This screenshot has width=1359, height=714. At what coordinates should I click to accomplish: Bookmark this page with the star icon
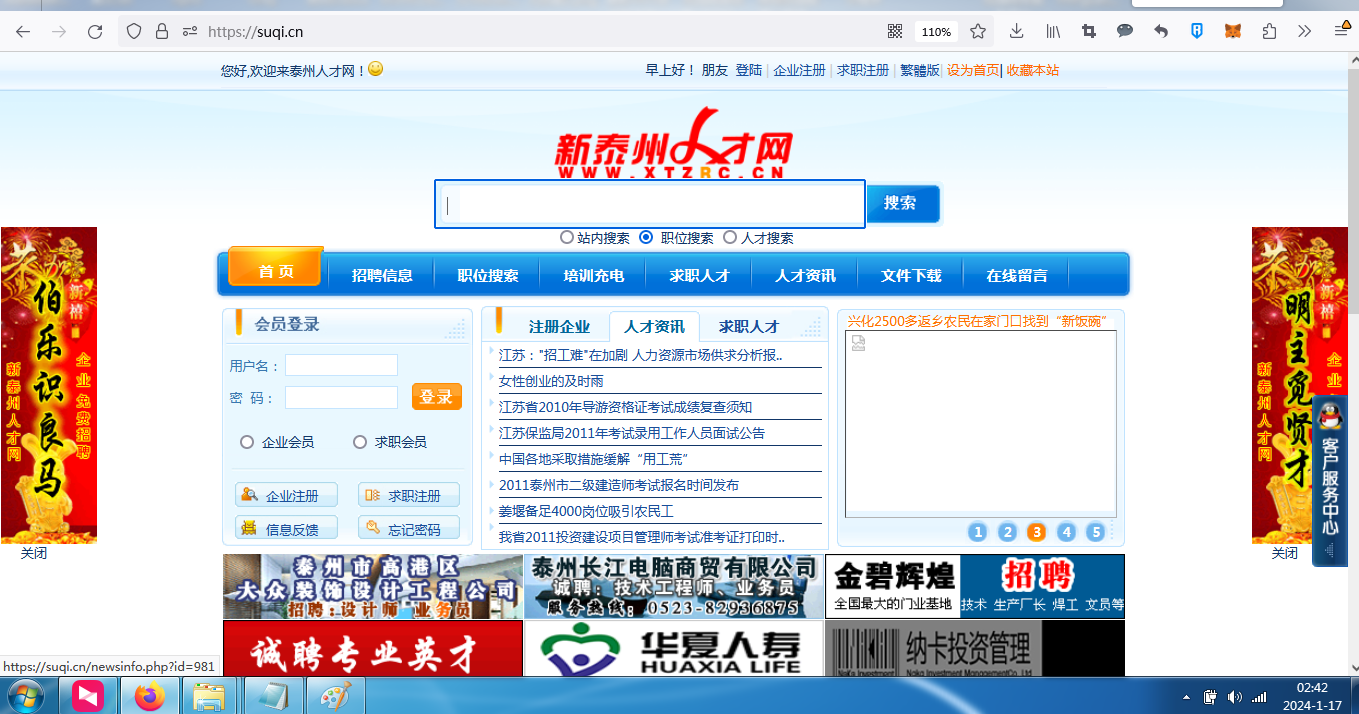point(978,31)
